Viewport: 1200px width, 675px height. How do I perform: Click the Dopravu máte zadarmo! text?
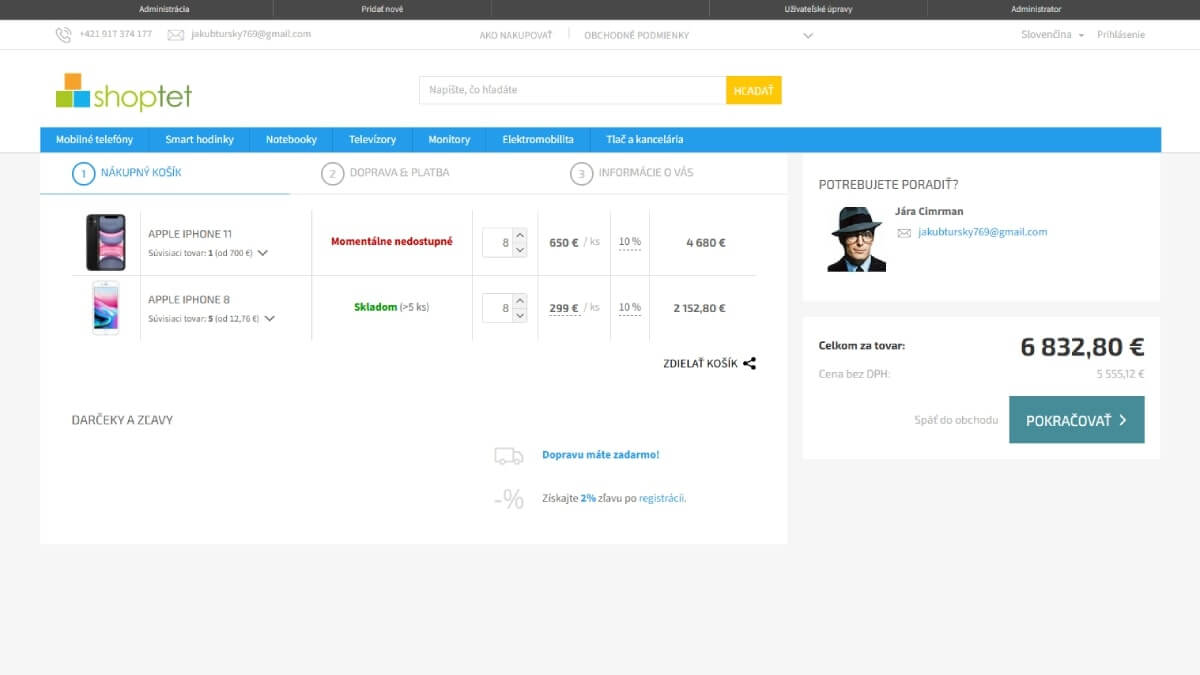tap(601, 455)
